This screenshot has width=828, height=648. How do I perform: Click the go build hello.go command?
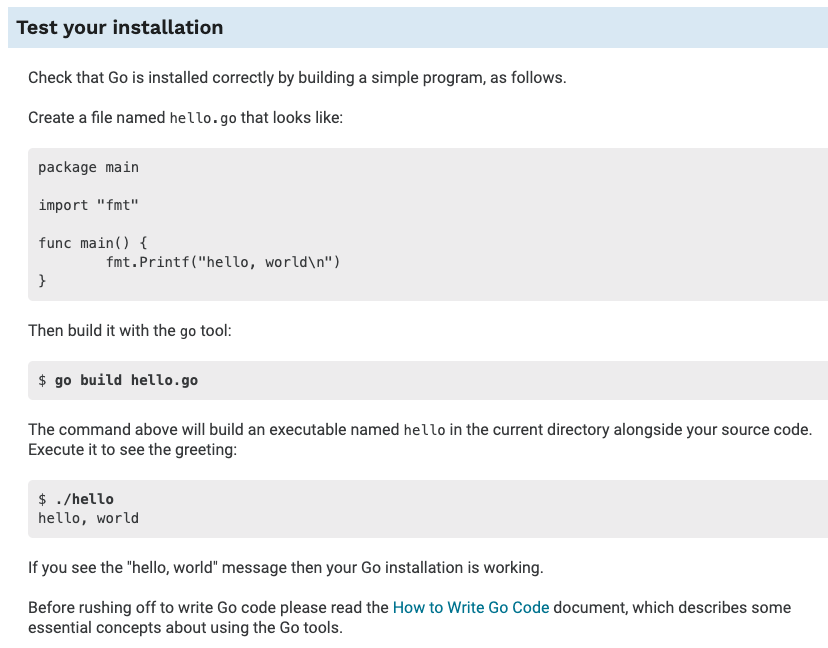tap(126, 380)
